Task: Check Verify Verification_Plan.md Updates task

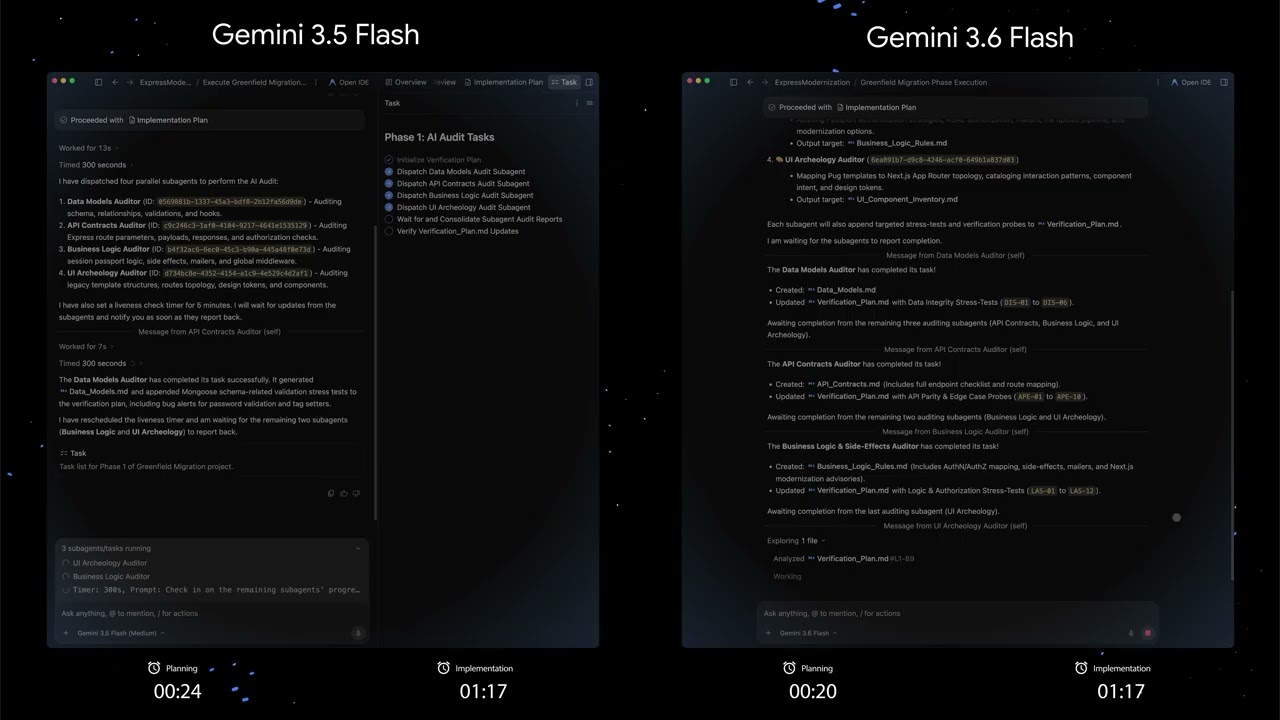Action: [389, 231]
